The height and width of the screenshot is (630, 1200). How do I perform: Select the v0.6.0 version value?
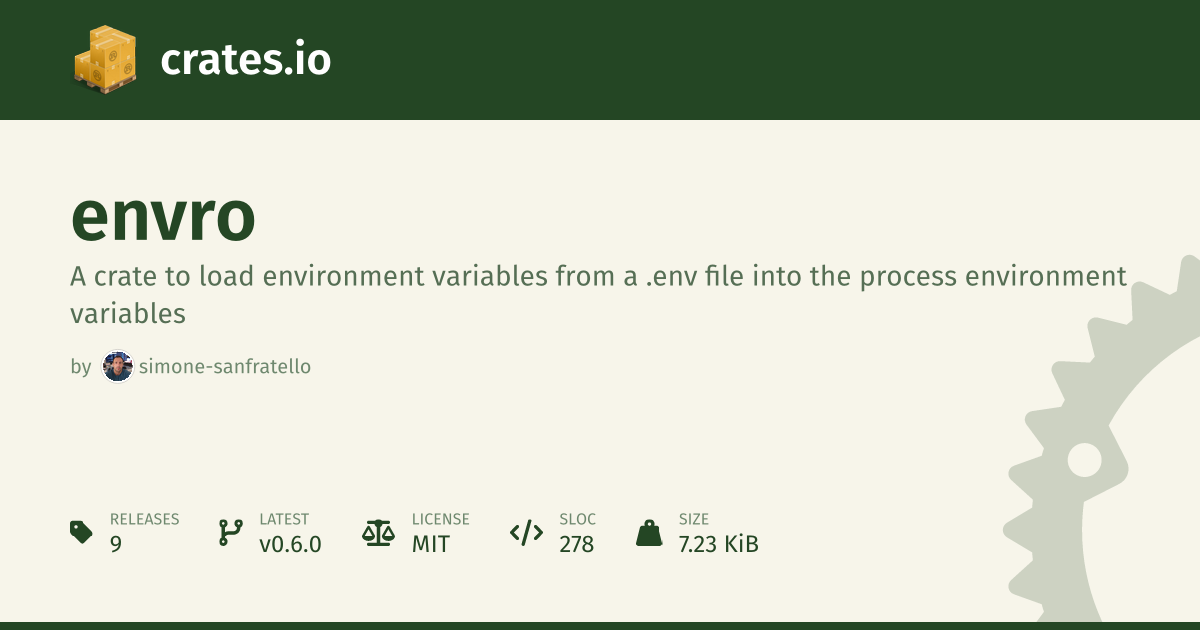290,544
